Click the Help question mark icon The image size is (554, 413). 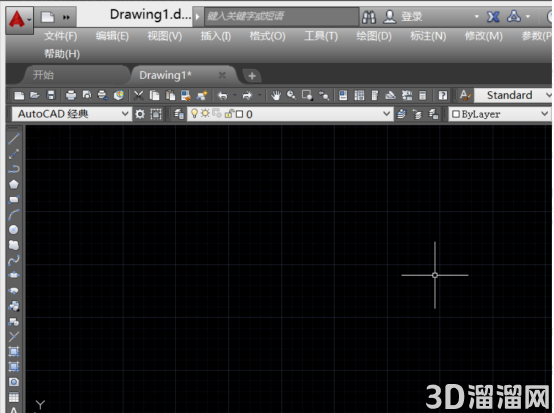[x=443, y=95]
